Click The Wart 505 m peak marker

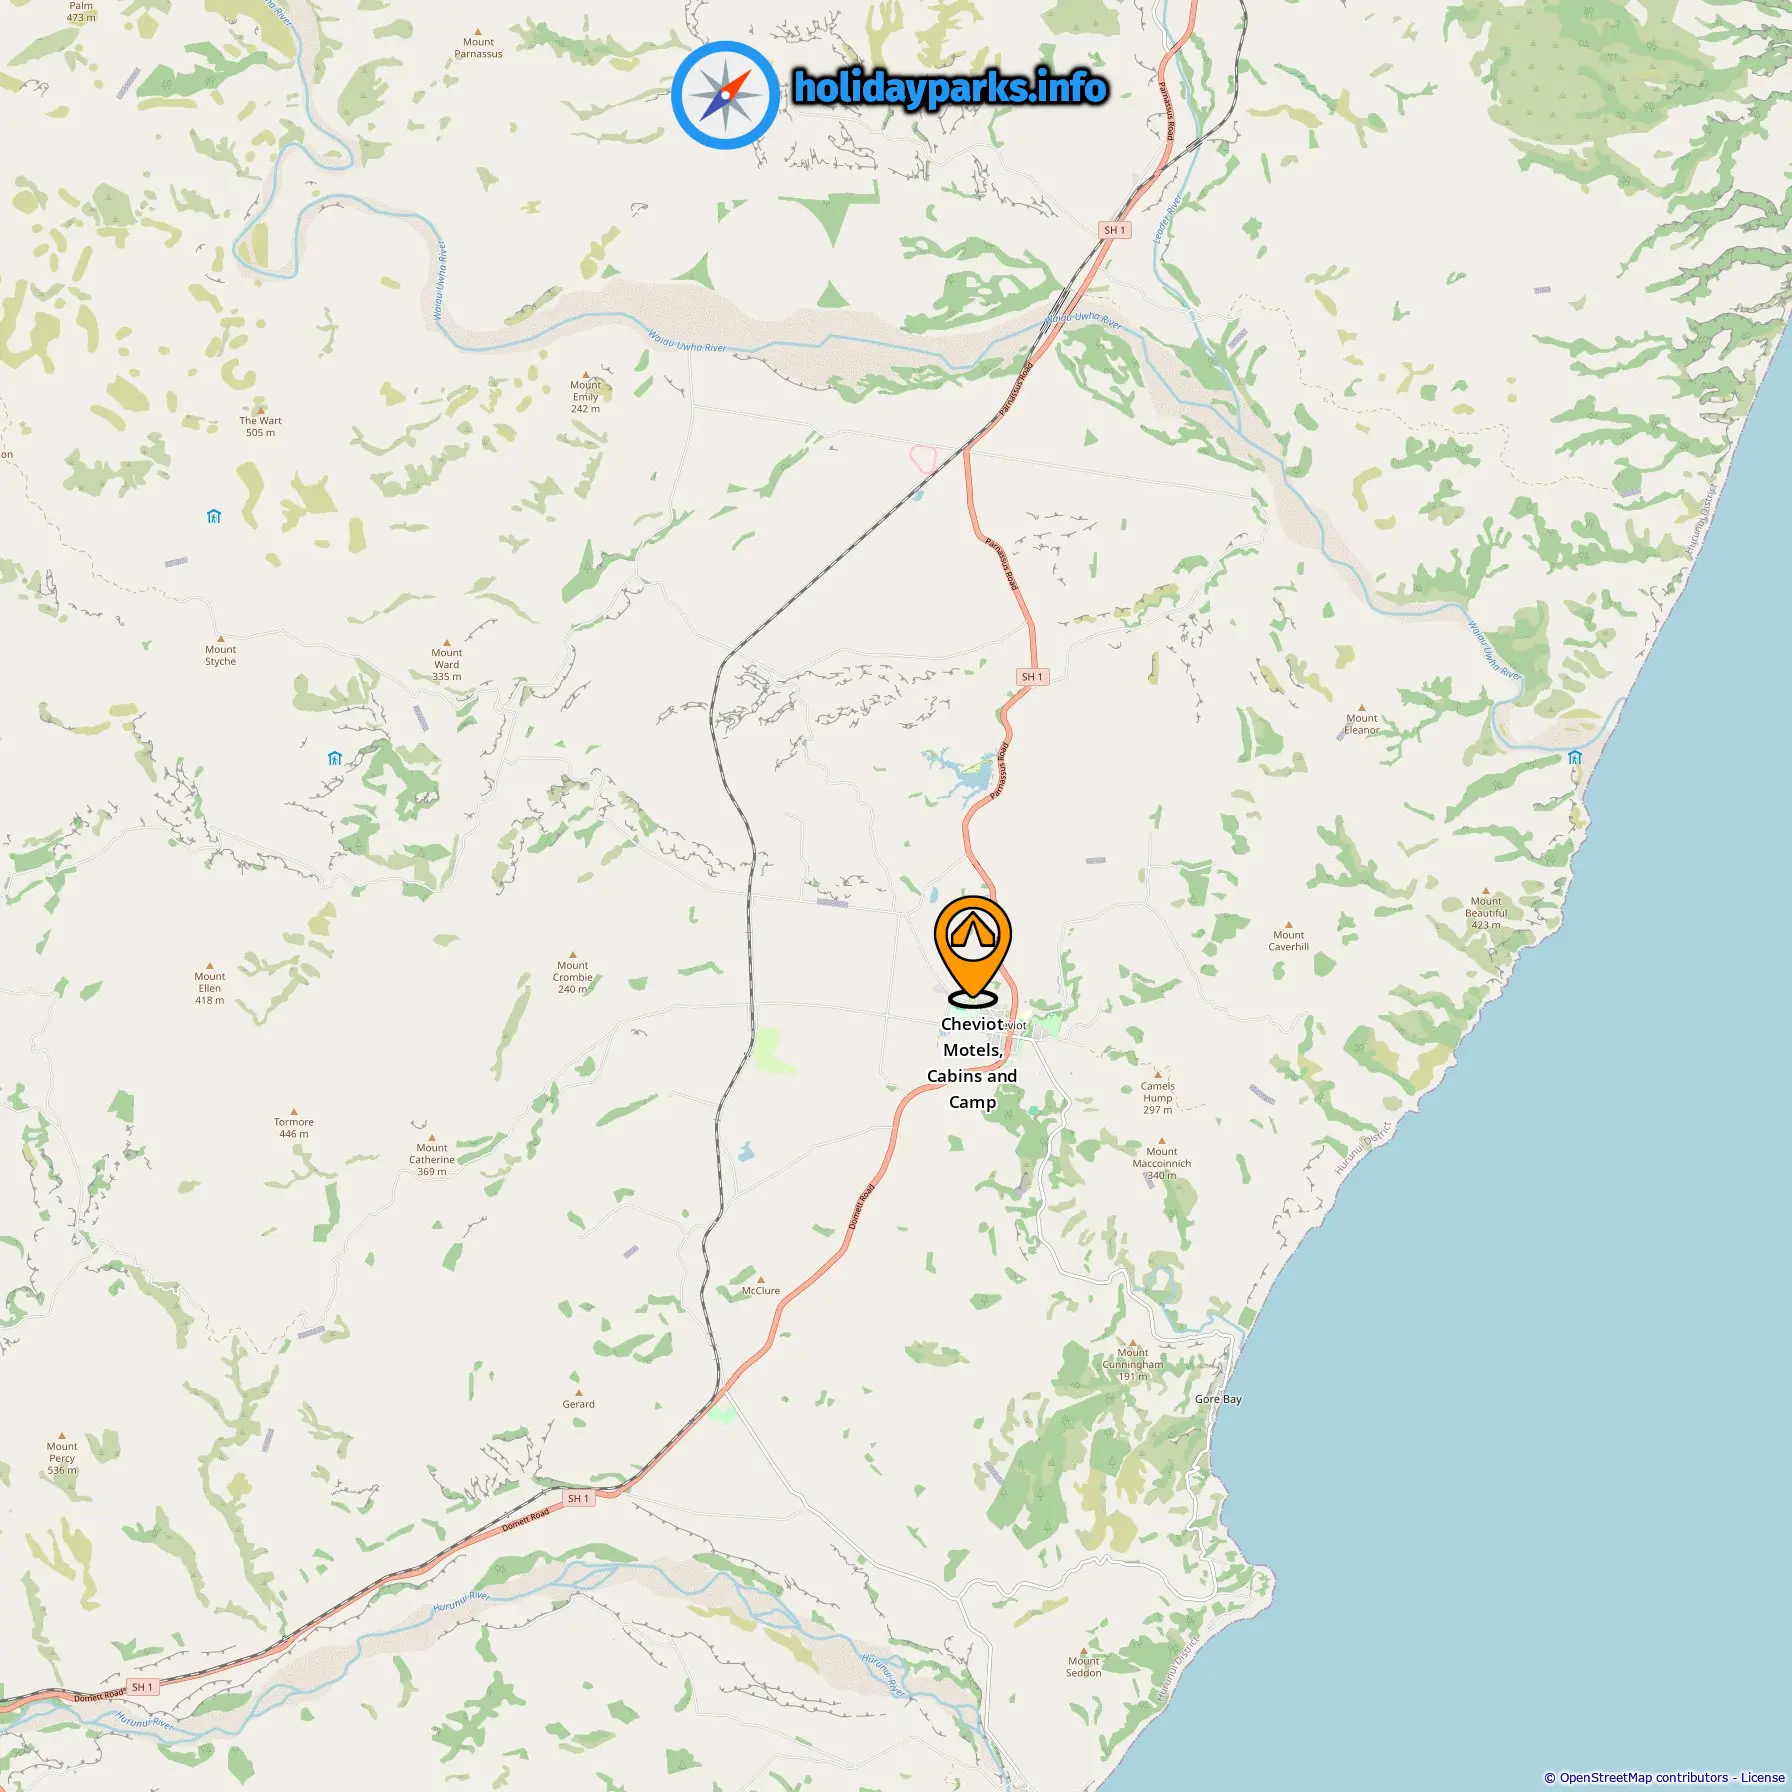tap(261, 410)
